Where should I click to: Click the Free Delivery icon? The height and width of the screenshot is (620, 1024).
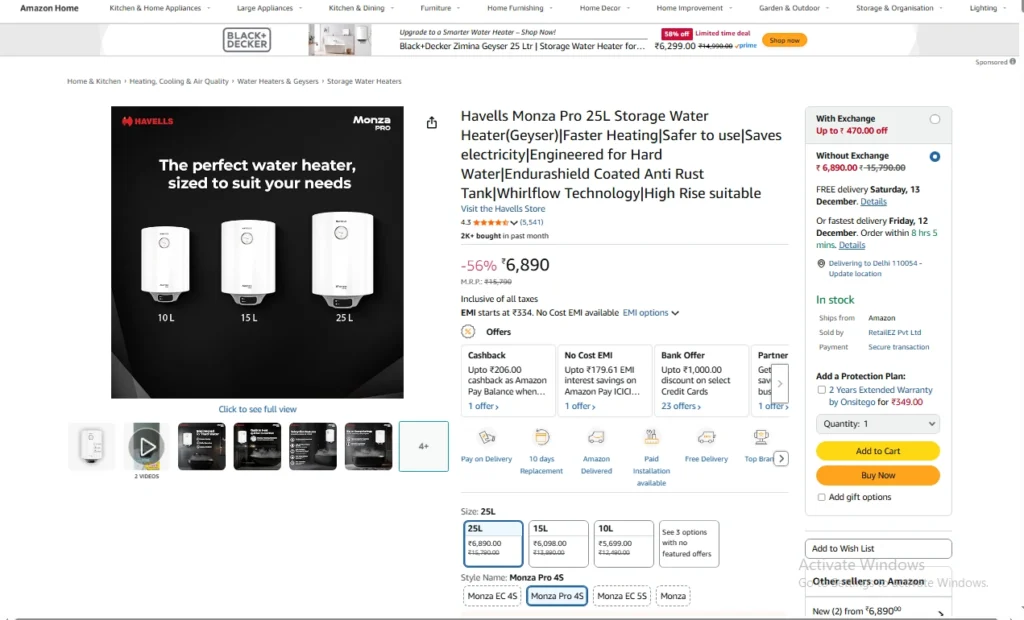706,438
